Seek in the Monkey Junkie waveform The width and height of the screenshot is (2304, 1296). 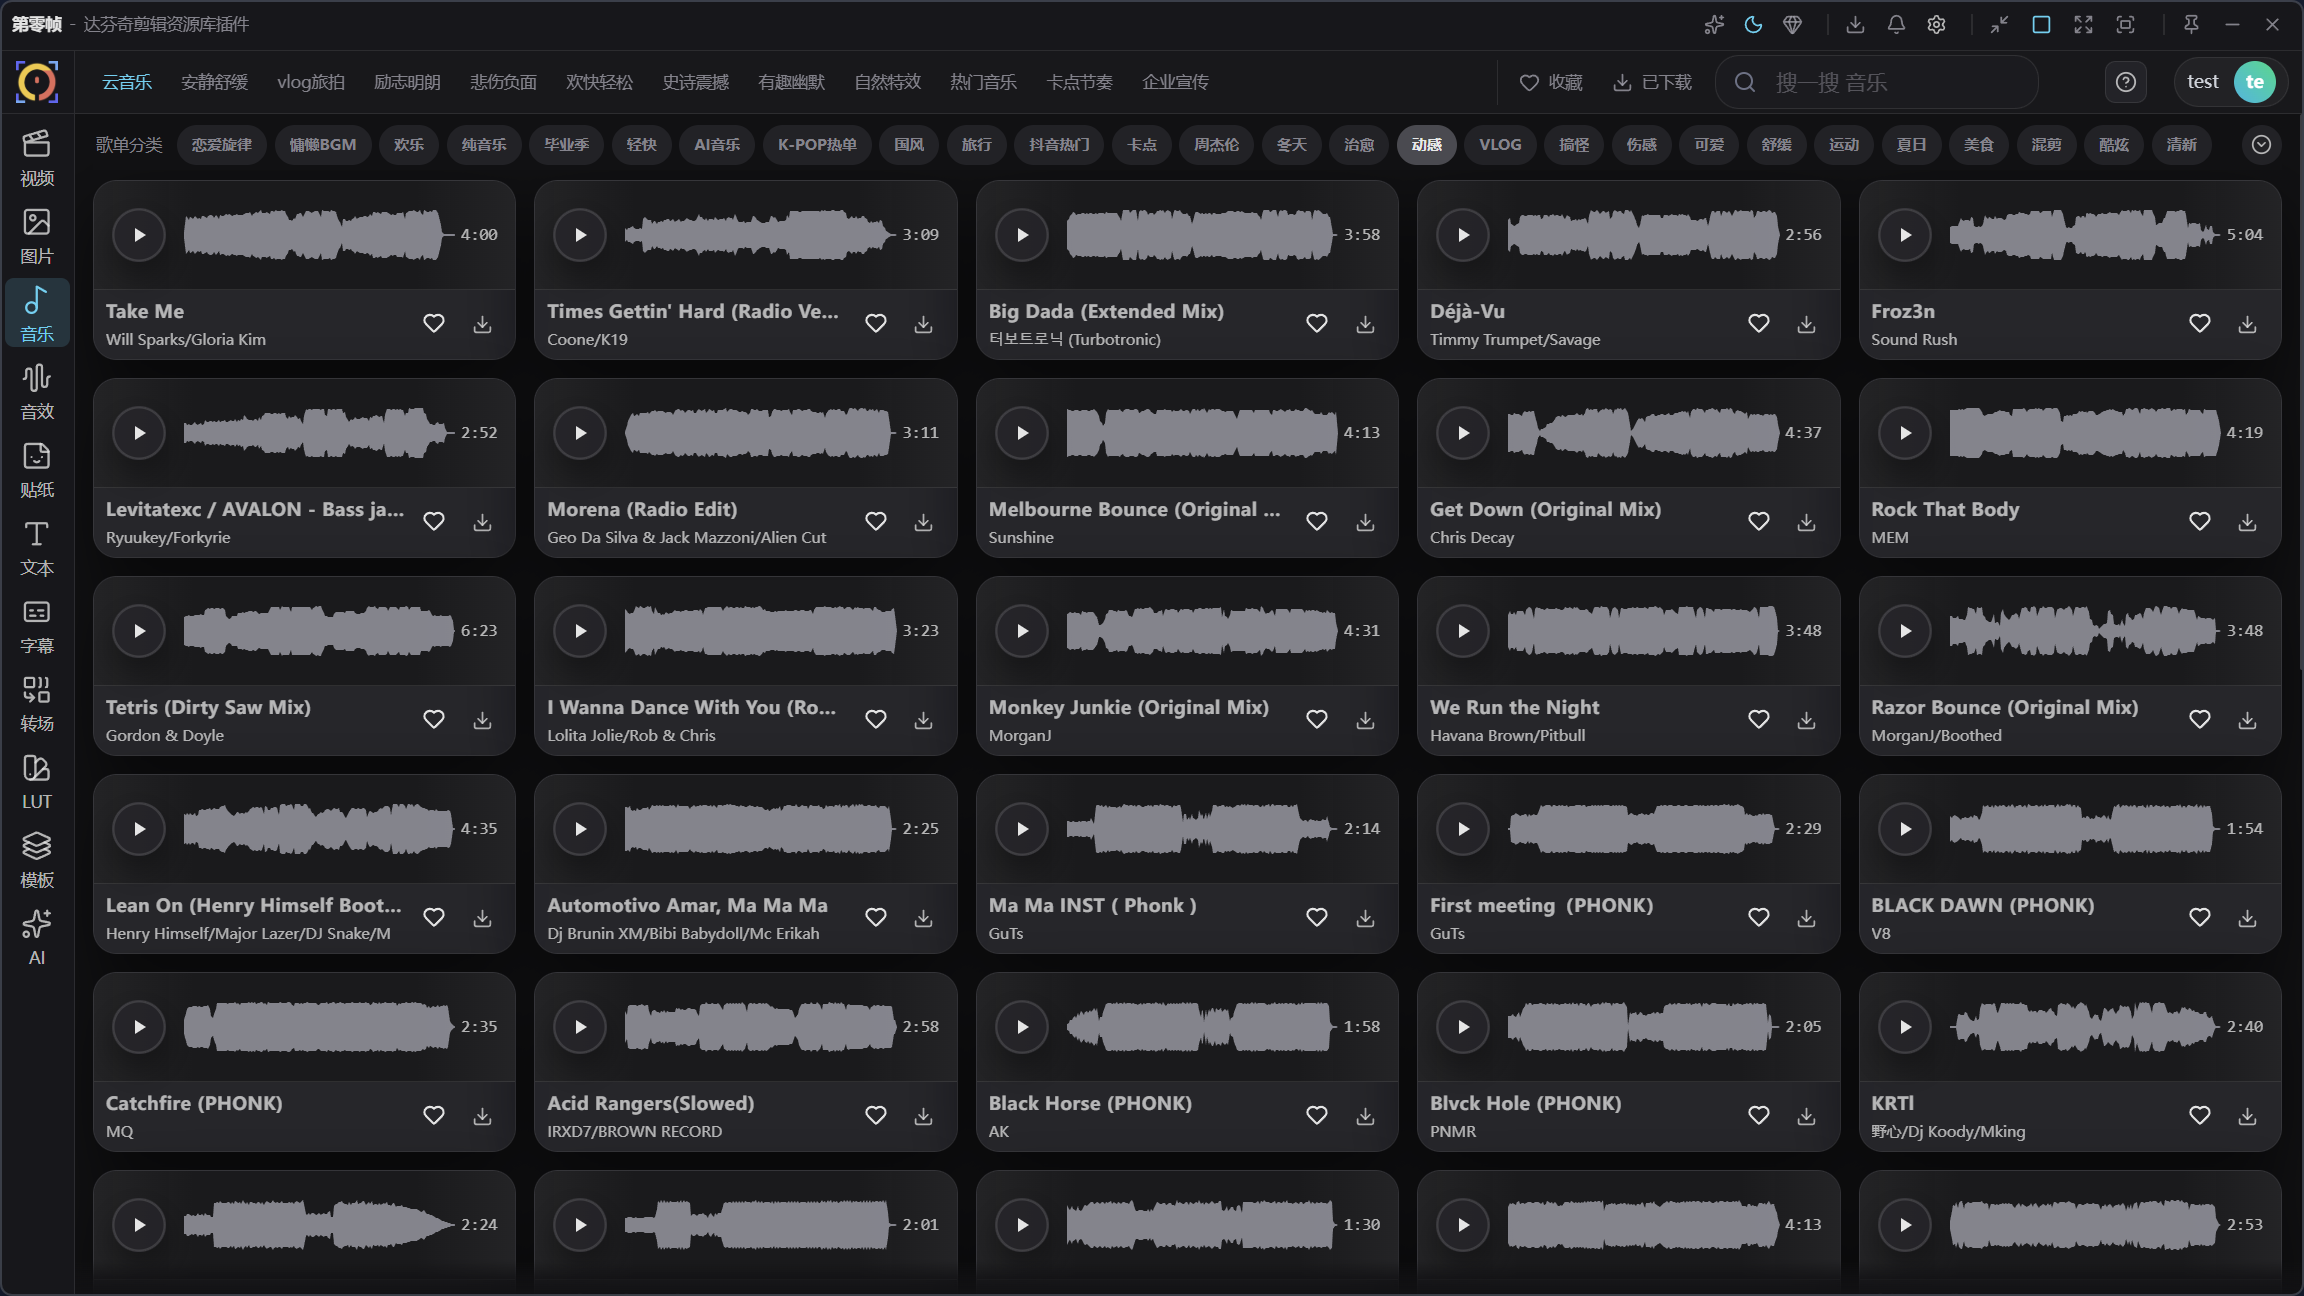point(1201,631)
